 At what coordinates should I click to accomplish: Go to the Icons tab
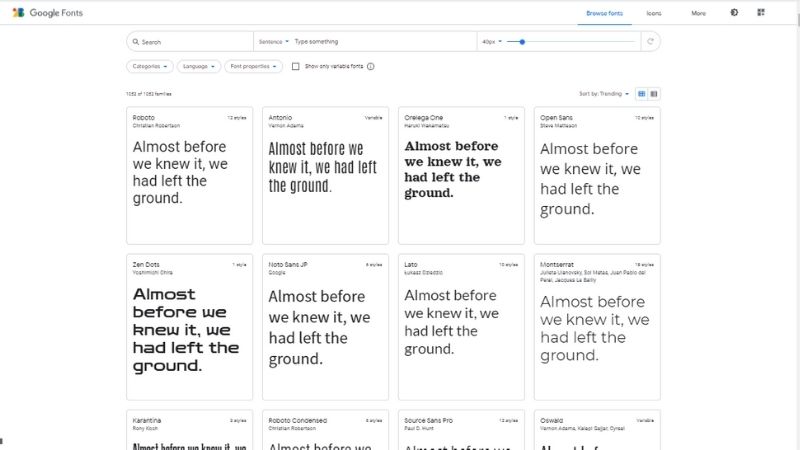(654, 13)
